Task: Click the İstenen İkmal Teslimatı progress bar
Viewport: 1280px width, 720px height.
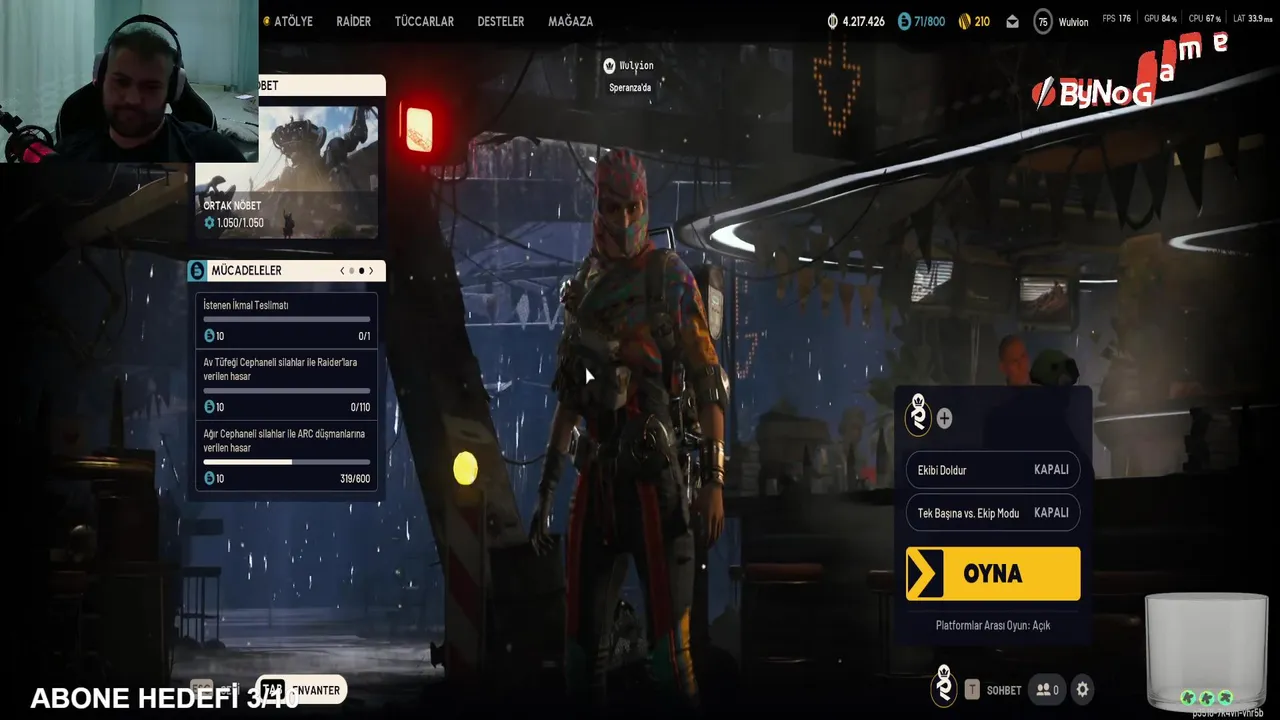Action: 287,320
